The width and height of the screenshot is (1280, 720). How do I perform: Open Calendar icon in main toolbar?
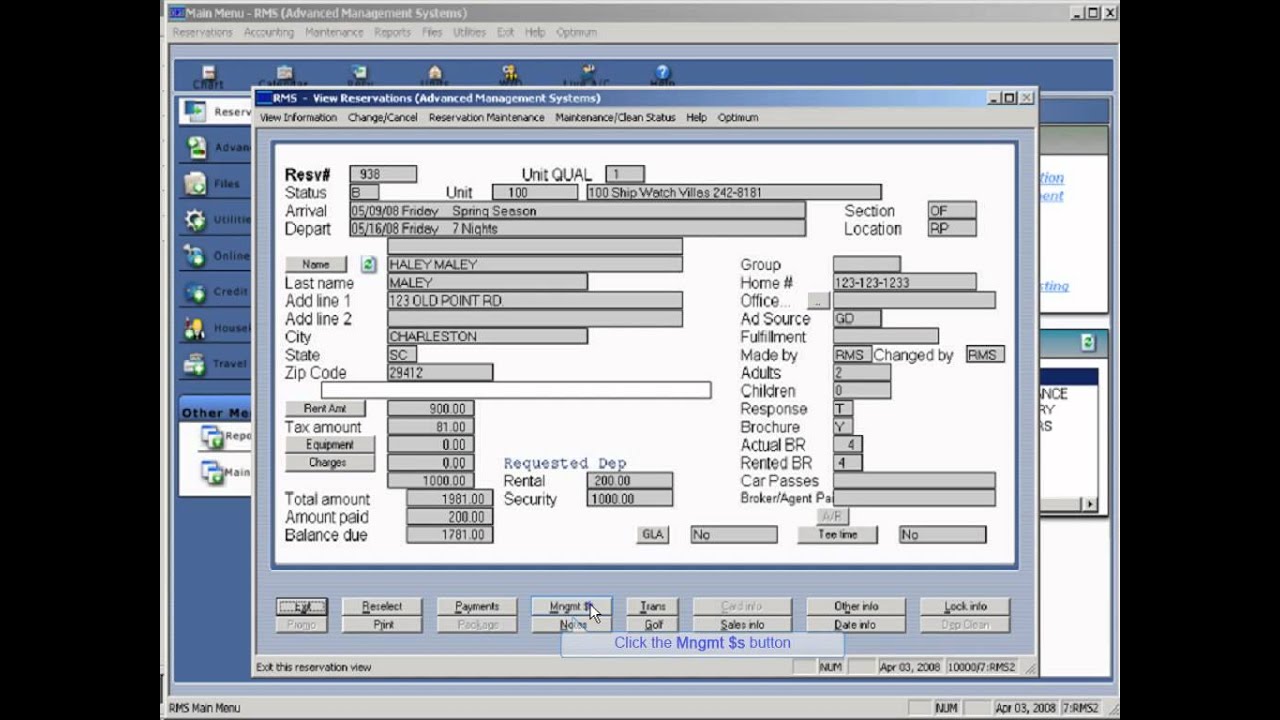pyautogui.click(x=284, y=74)
